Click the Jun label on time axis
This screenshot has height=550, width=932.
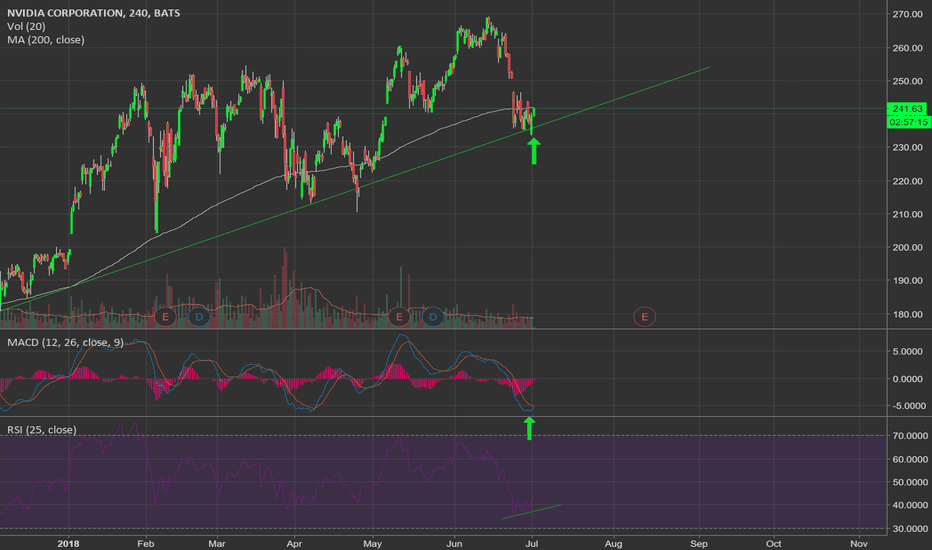[x=454, y=543]
